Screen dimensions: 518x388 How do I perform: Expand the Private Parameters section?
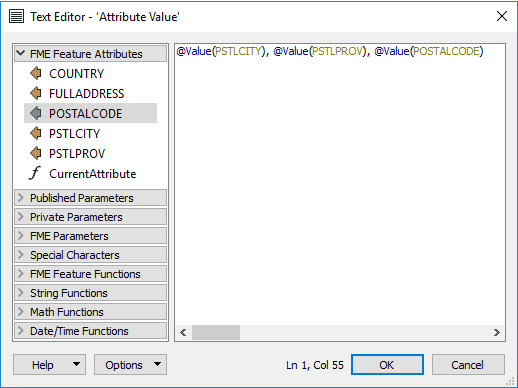pos(90,217)
